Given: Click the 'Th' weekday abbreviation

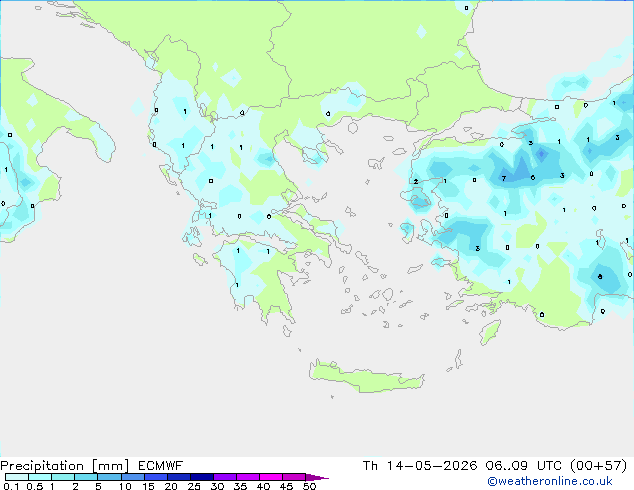Looking at the screenshot, I should (x=370, y=466).
